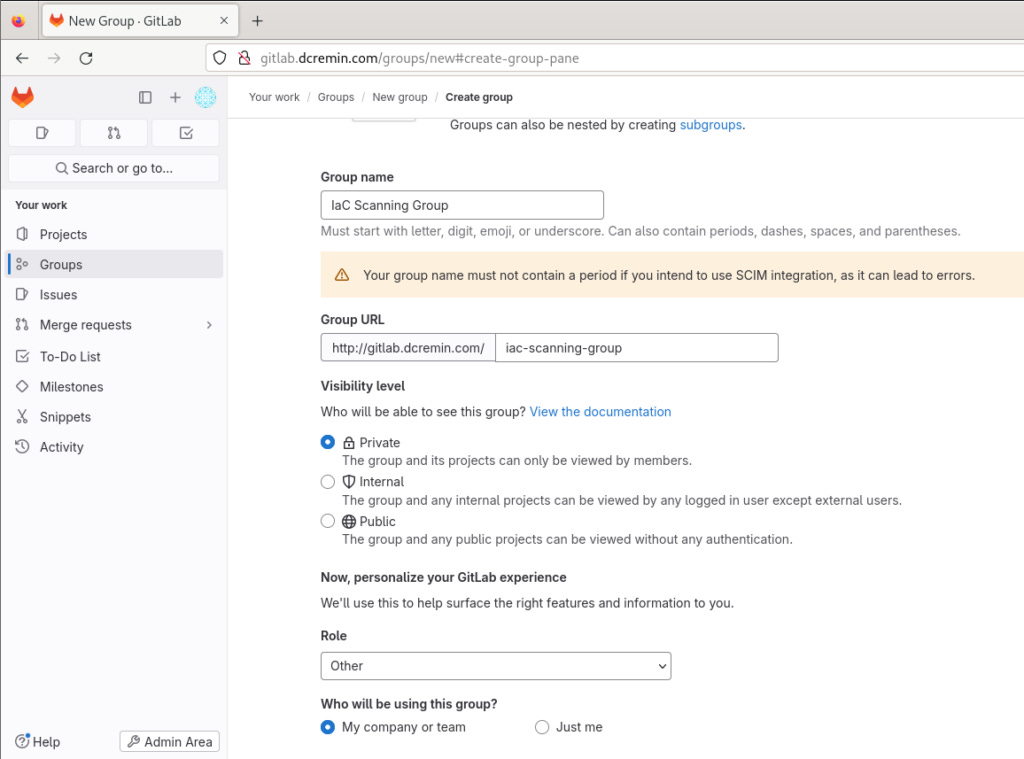1024x759 pixels.
Task: Go to Groups breadcrumb
Action: click(336, 97)
